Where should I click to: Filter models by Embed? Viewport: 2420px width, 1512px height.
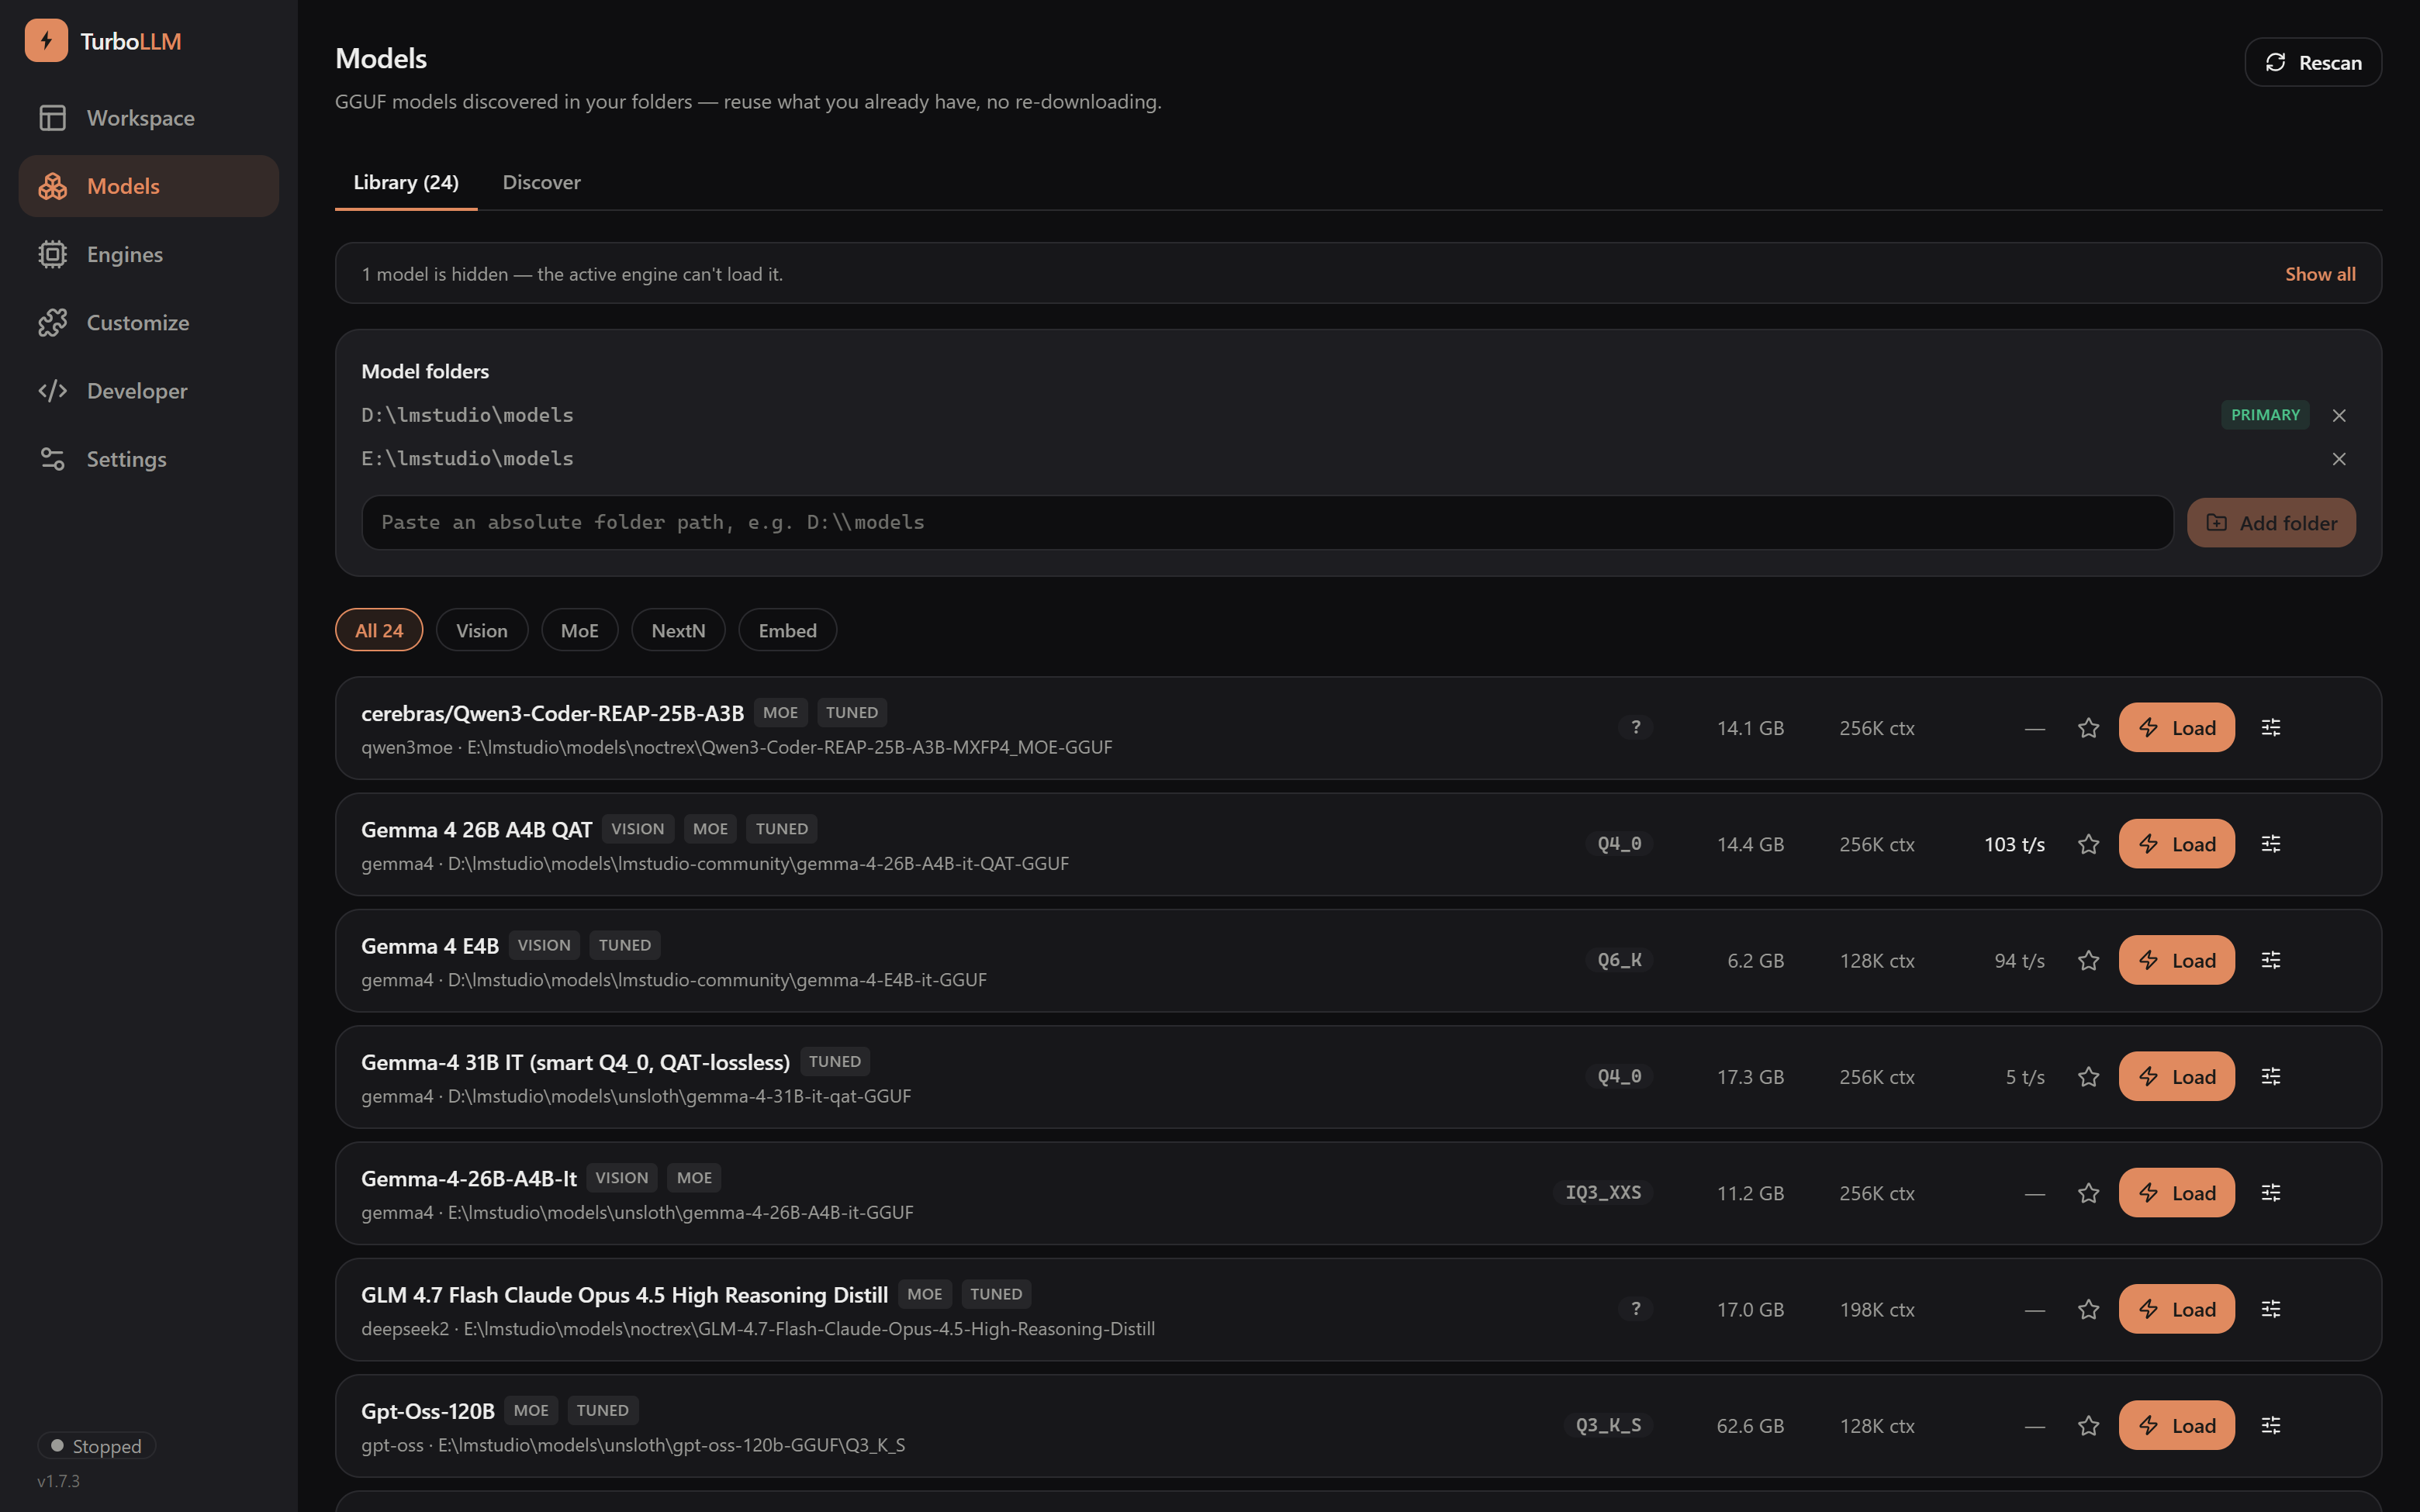tap(788, 630)
